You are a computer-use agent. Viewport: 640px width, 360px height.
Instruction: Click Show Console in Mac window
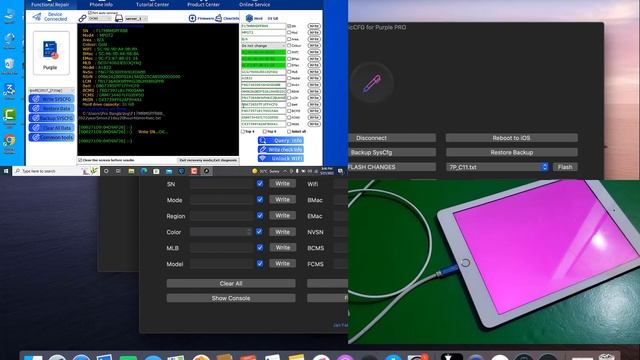click(231, 298)
